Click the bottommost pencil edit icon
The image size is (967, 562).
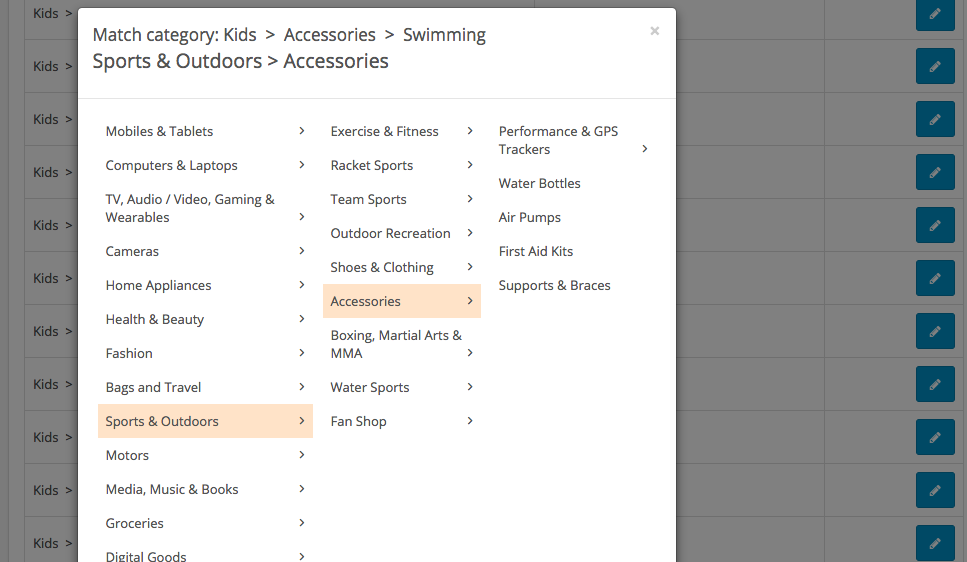pos(935,543)
